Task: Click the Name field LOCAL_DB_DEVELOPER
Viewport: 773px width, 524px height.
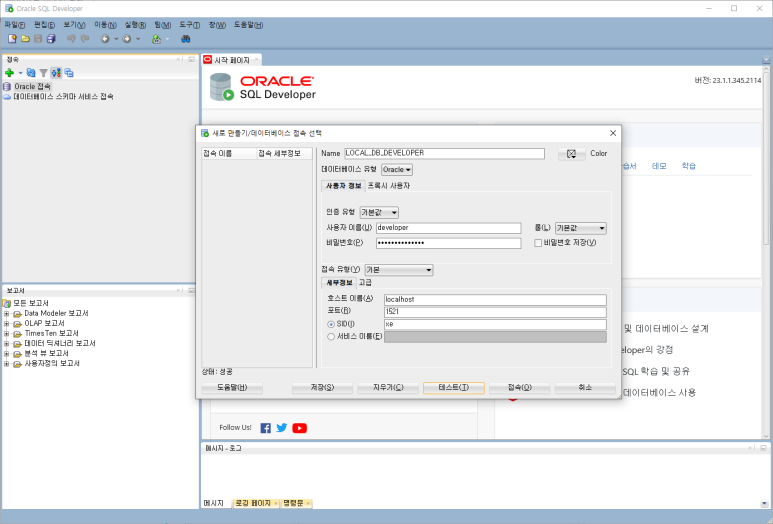Action: [x=444, y=153]
